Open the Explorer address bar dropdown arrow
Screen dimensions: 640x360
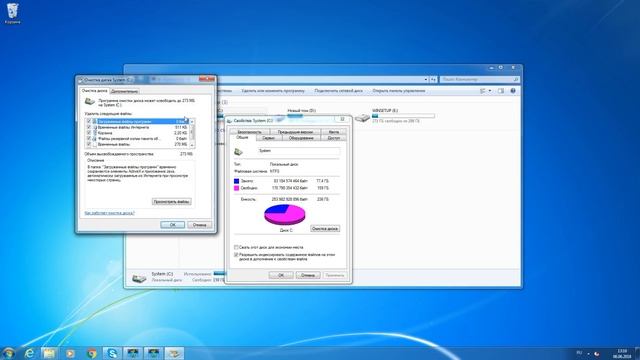(x=426, y=80)
